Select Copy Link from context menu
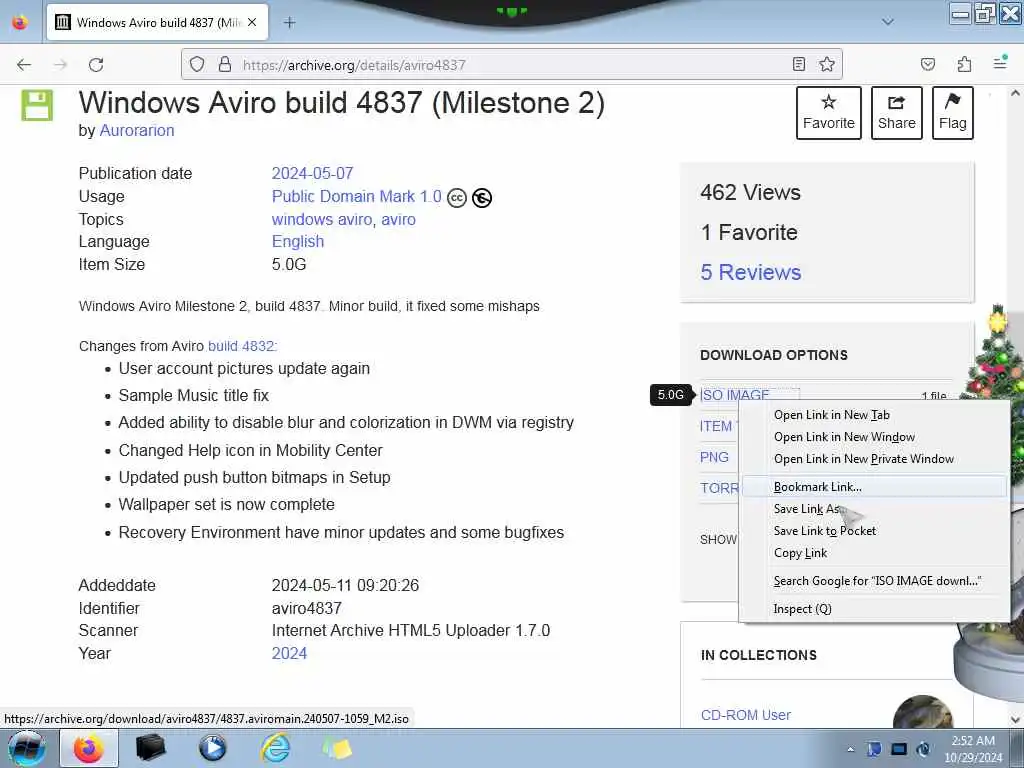Image resolution: width=1024 pixels, height=768 pixels. [874, 553]
